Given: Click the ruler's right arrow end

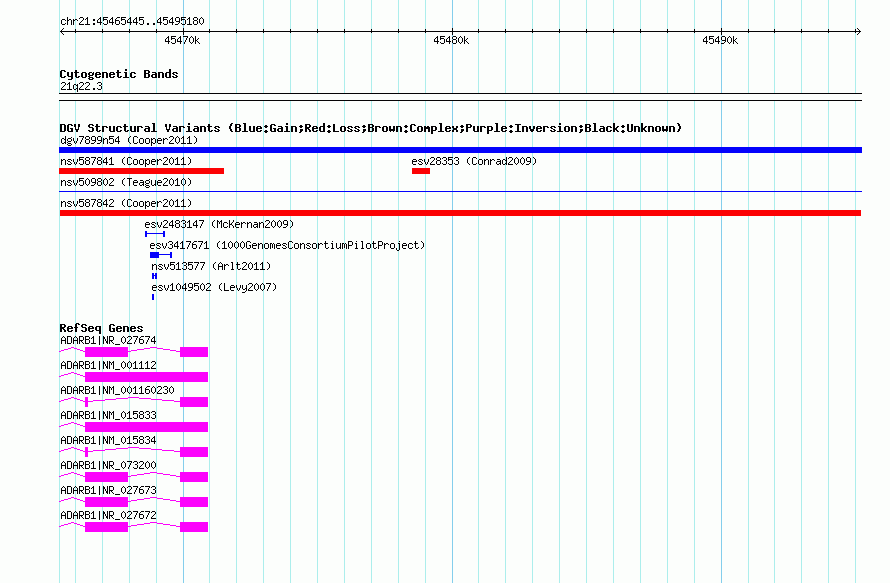Looking at the screenshot, I should click(x=858, y=31).
